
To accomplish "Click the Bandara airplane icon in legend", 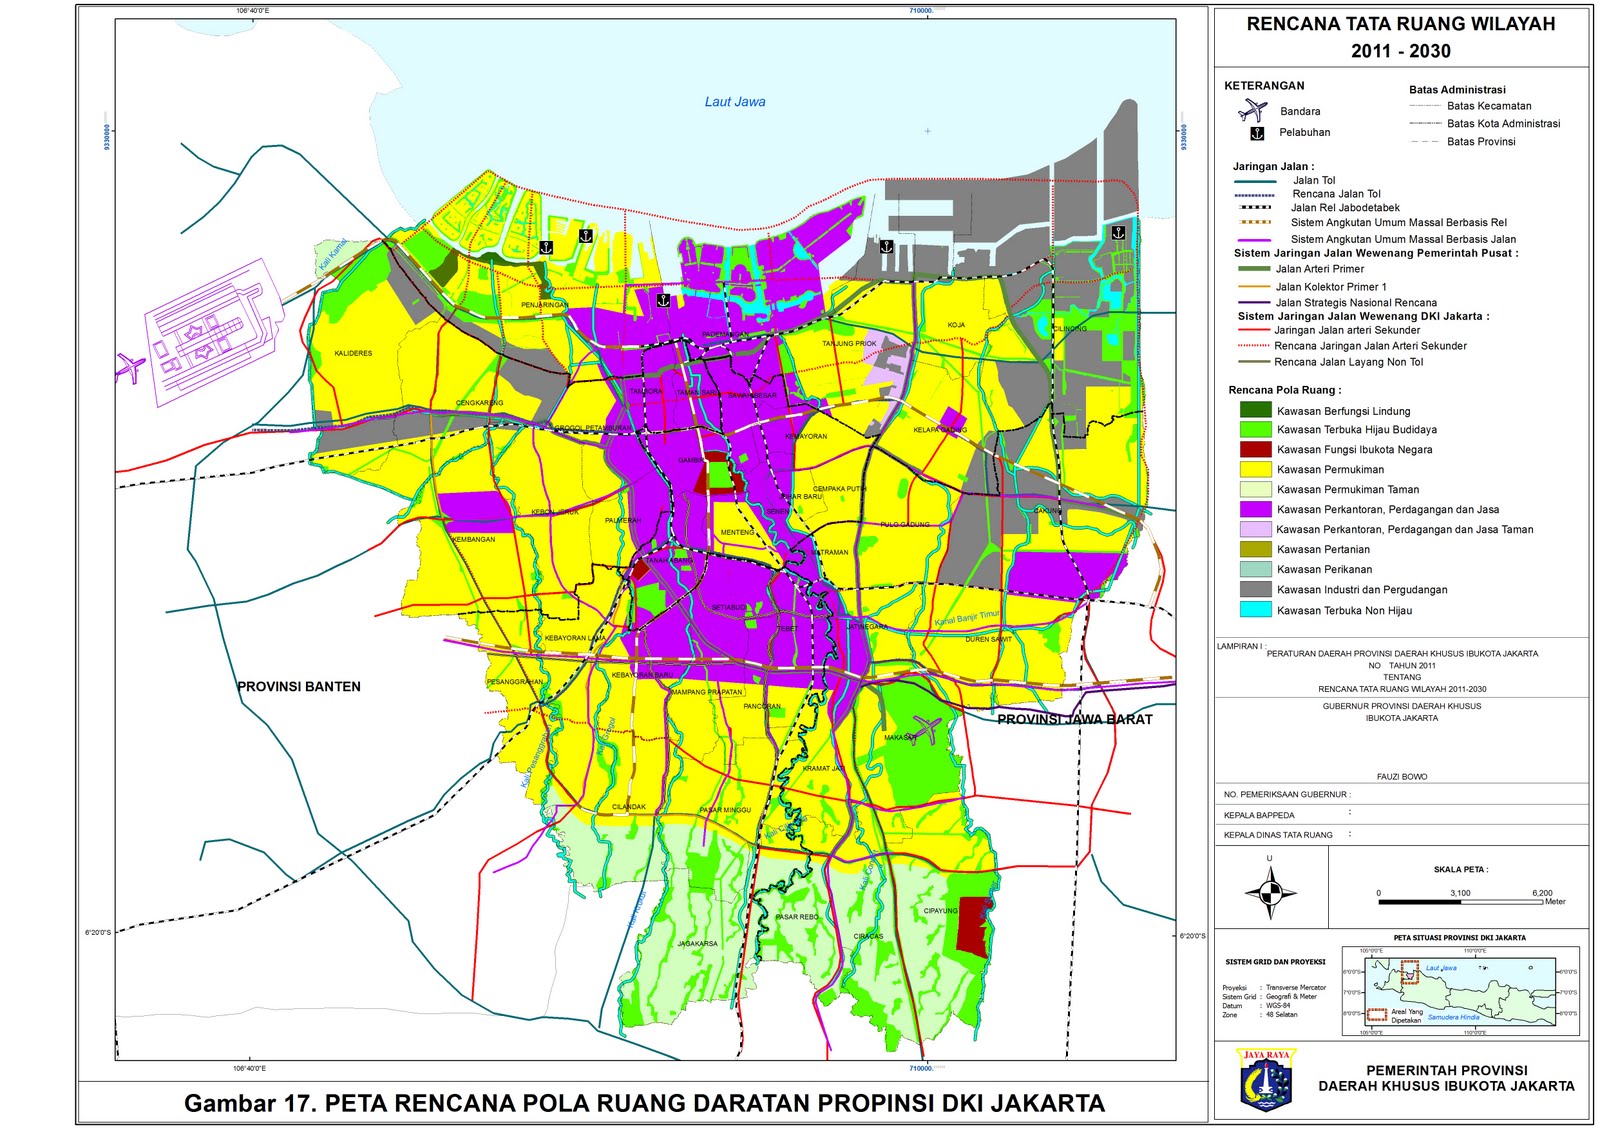I will (1252, 111).
